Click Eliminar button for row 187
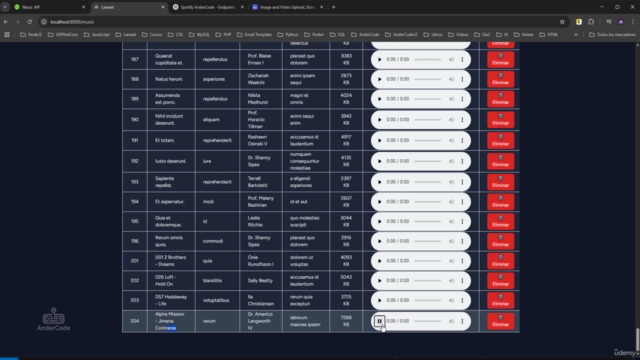The height and width of the screenshot is (360, 640). [x=500, y=60]
